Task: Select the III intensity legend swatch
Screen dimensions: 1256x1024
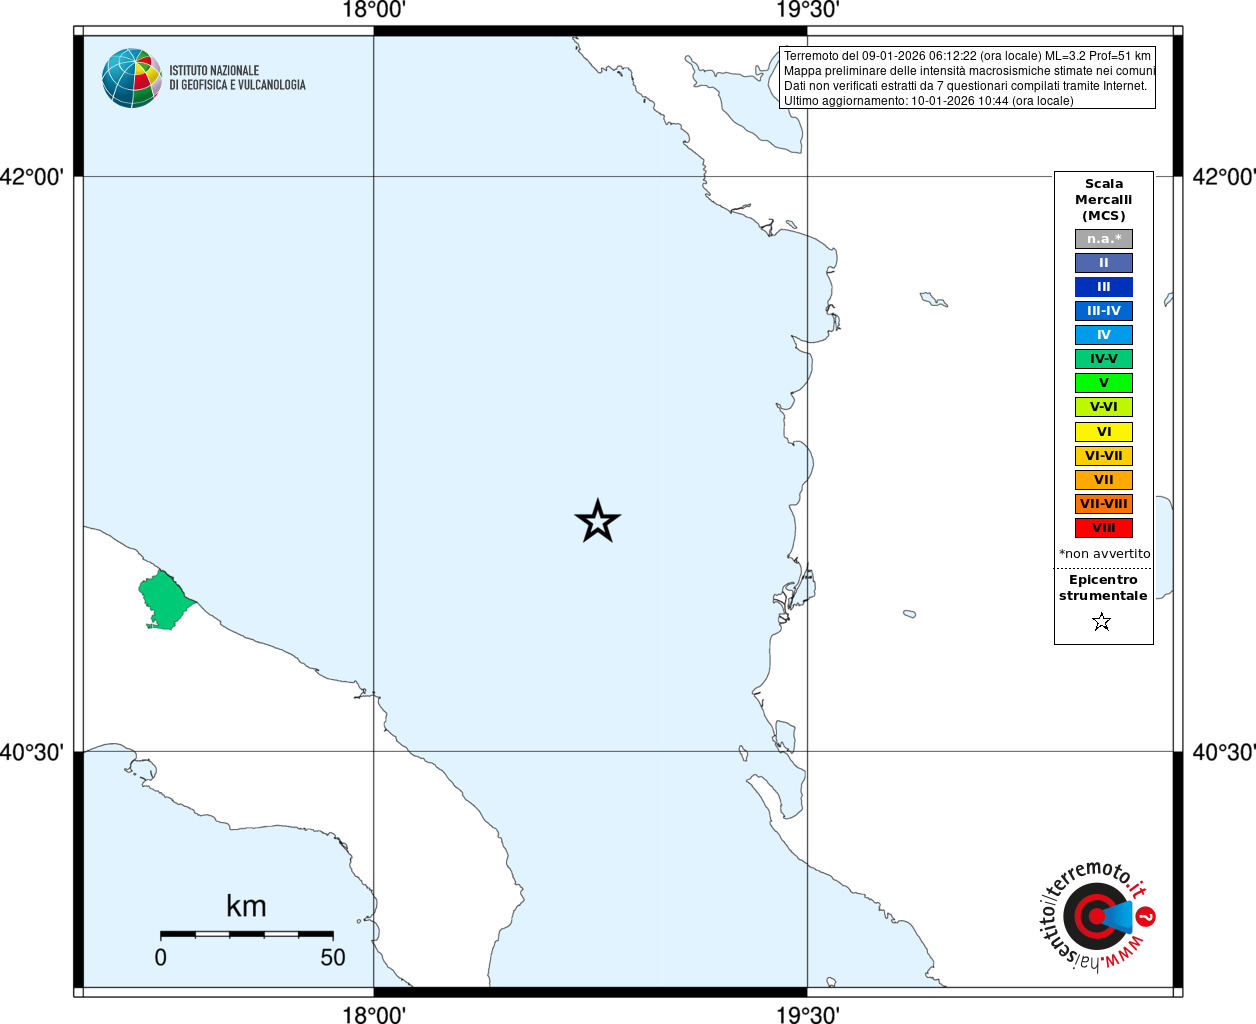Action: pos(1104,287)
